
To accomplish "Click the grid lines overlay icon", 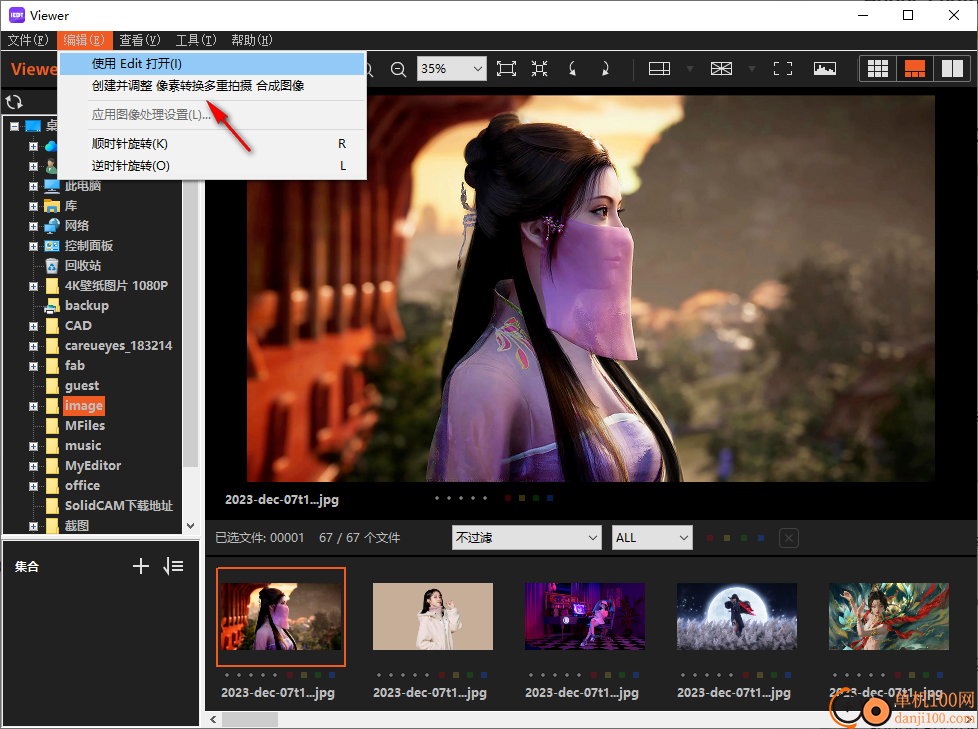I will (x=721, y=69).
